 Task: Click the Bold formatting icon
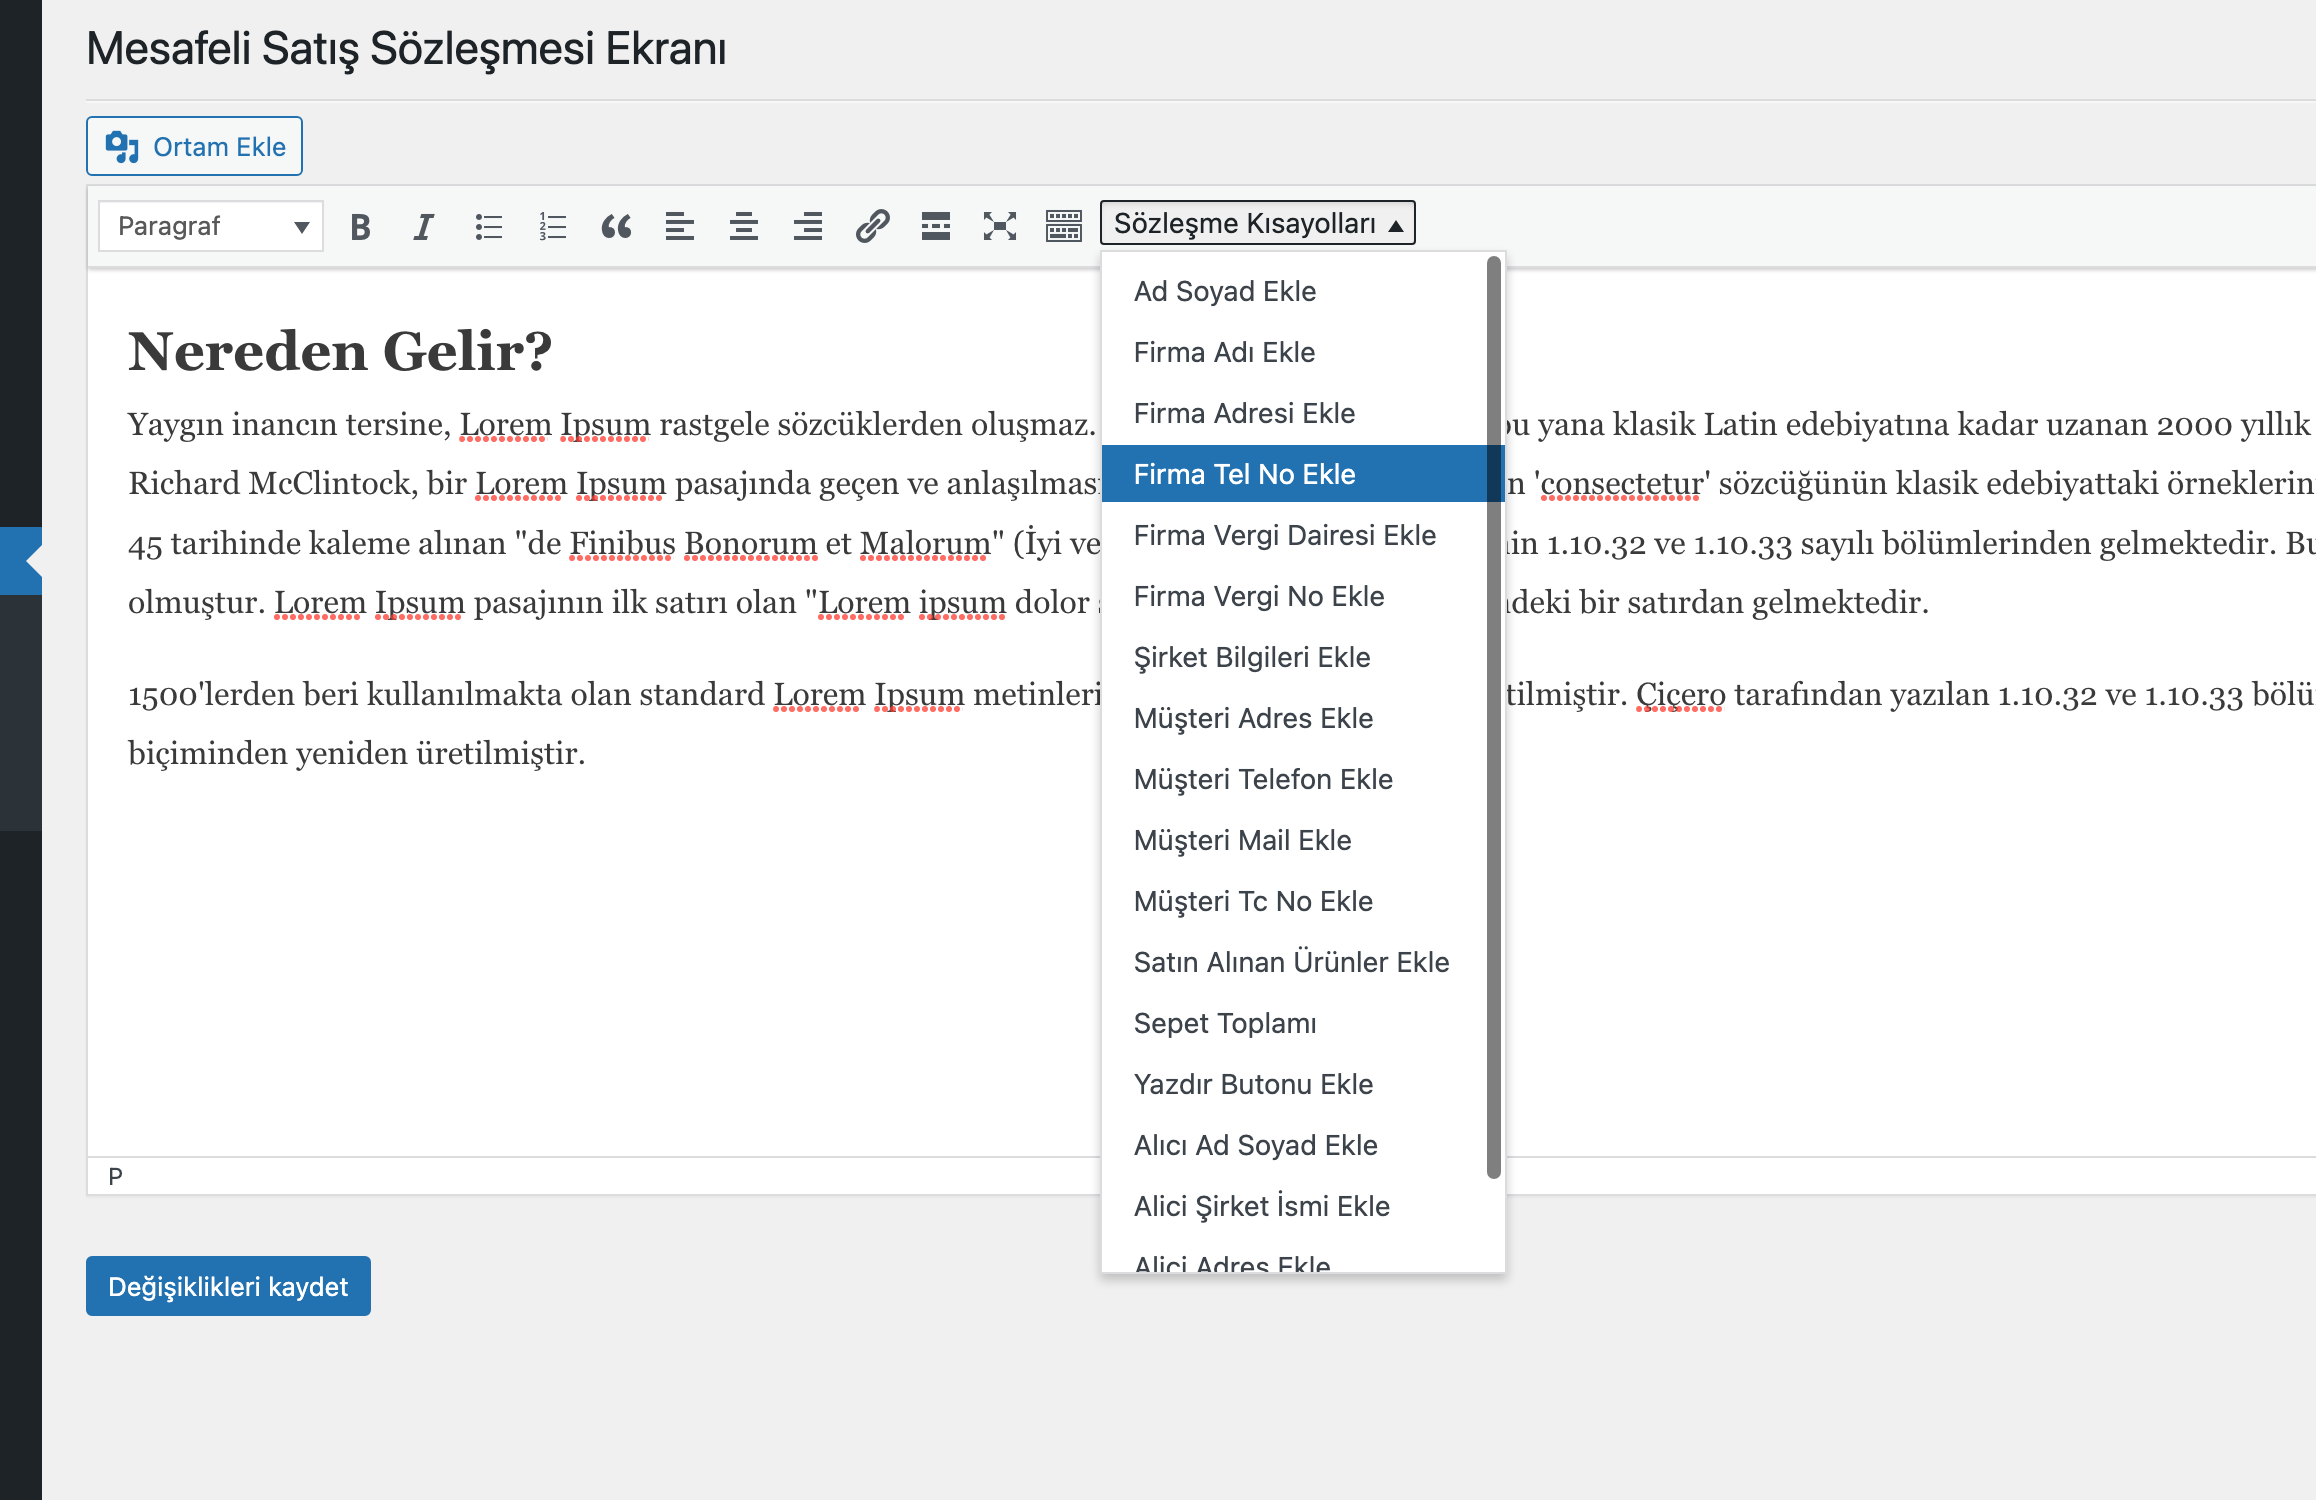360,227
